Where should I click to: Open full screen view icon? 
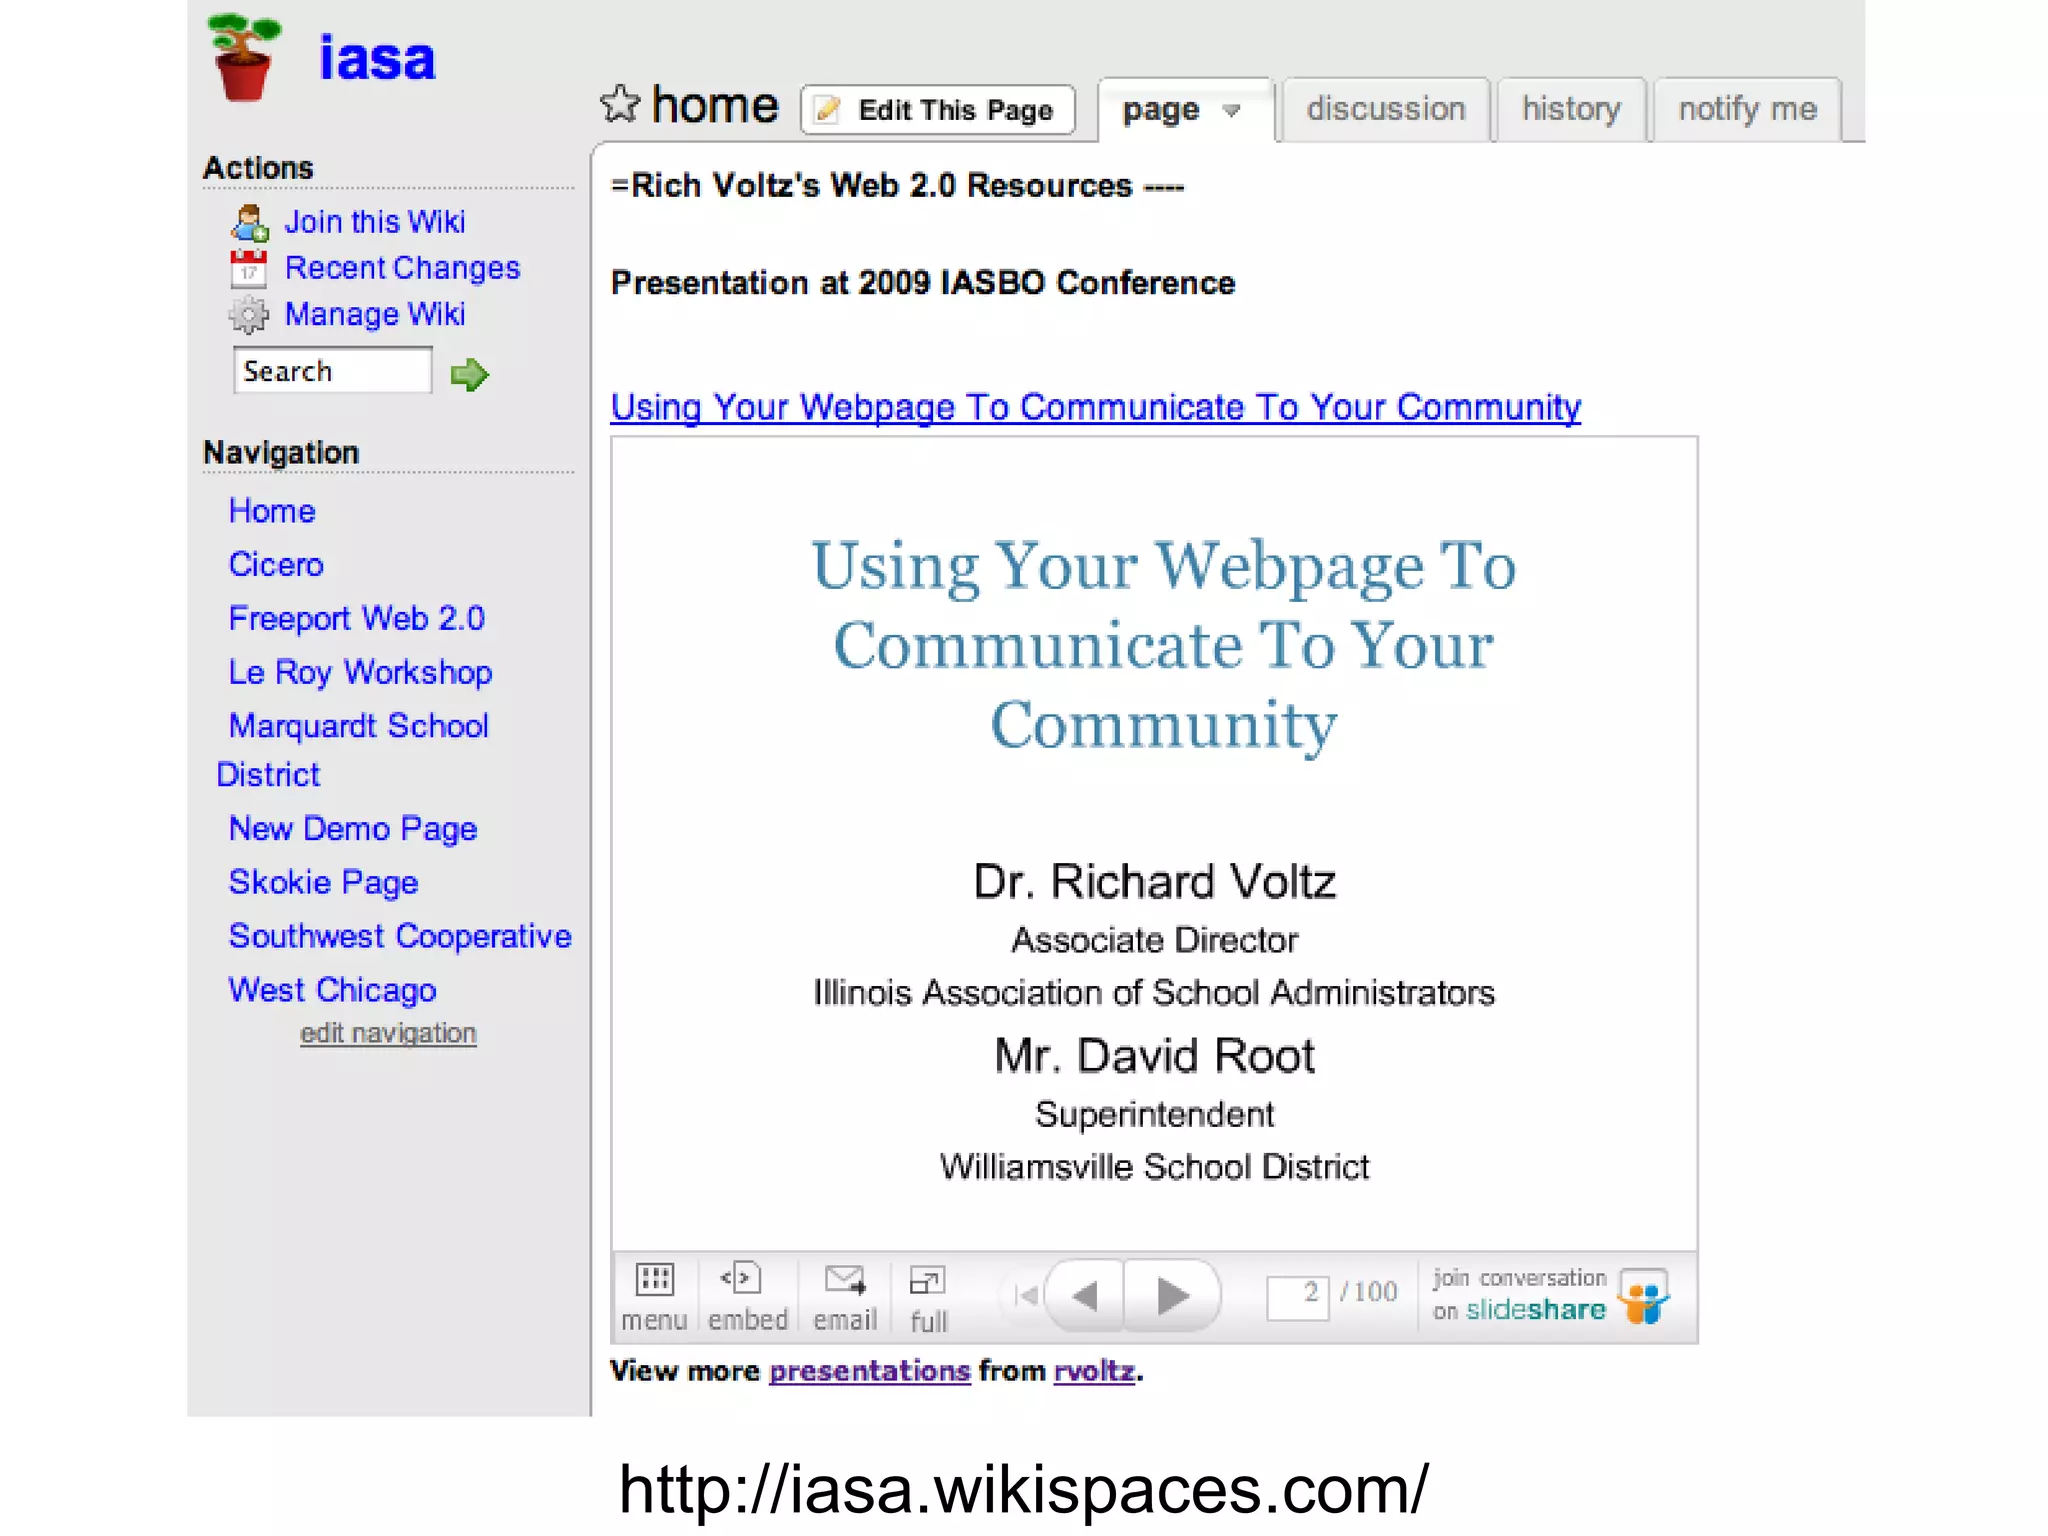[927, 1280]
